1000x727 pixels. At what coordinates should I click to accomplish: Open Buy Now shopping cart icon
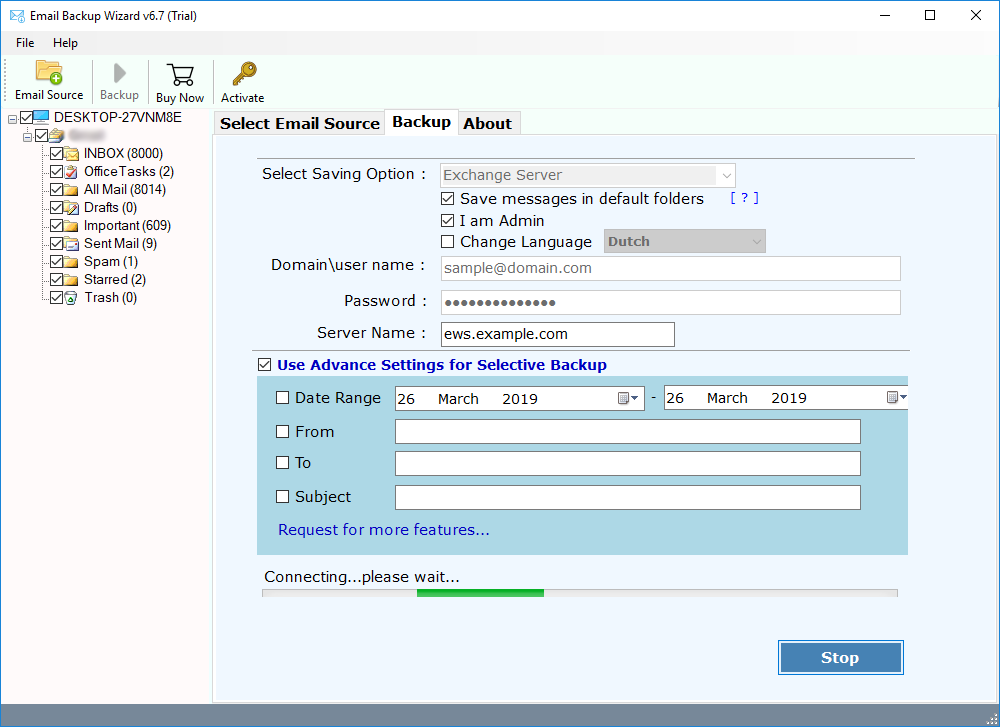coord(180,75)
